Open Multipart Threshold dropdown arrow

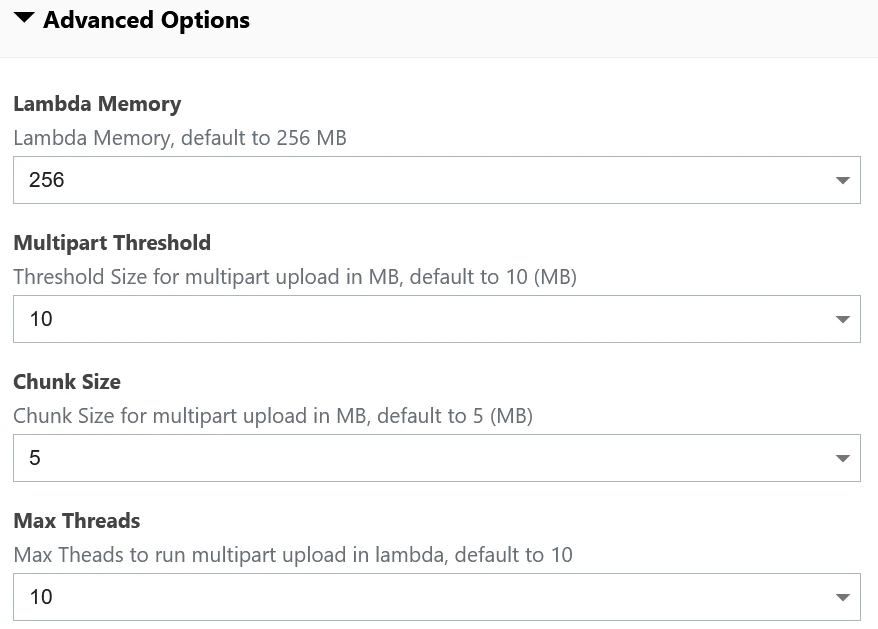841,320
